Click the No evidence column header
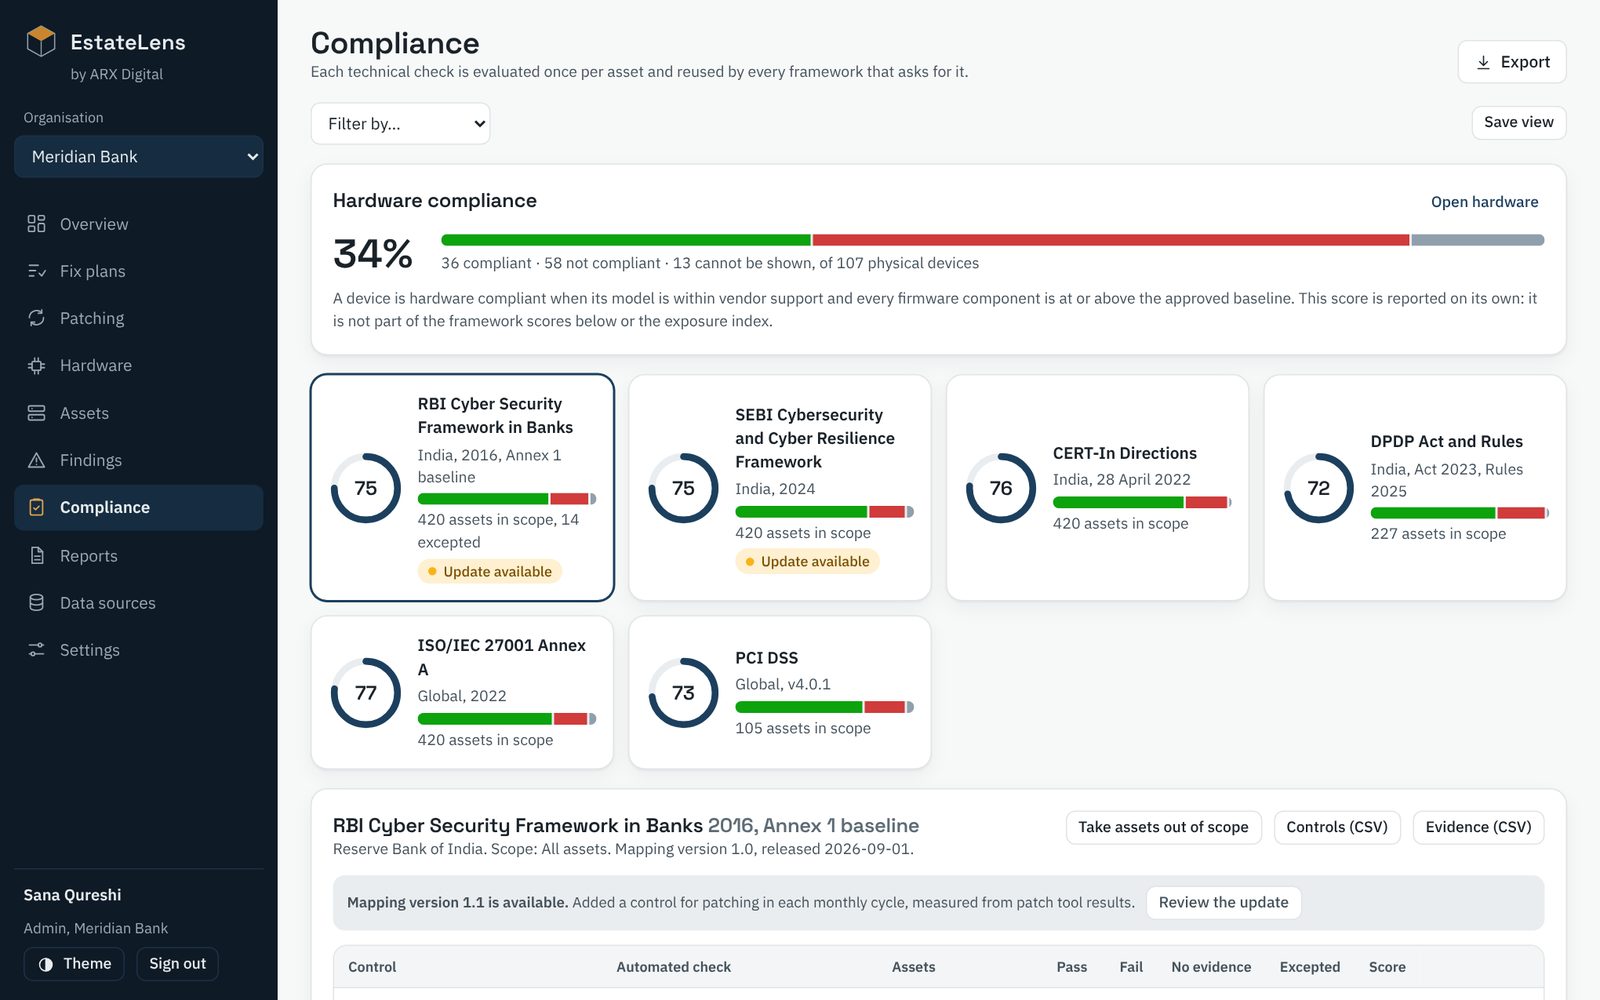The height and width of the screenshot is (1000, 1600). [x=1211, y=967]
